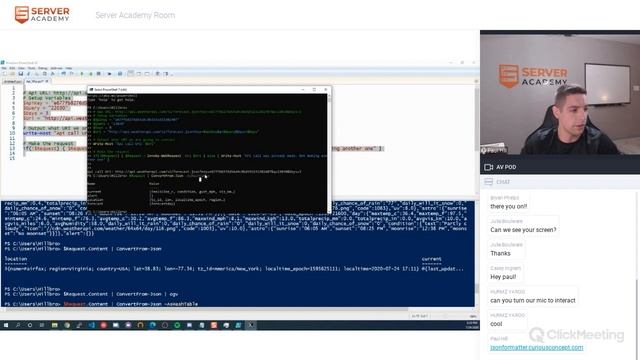Click the Redo icon in ISE toolbar
This screenshot has height=360, width=640.
(71, 73)
